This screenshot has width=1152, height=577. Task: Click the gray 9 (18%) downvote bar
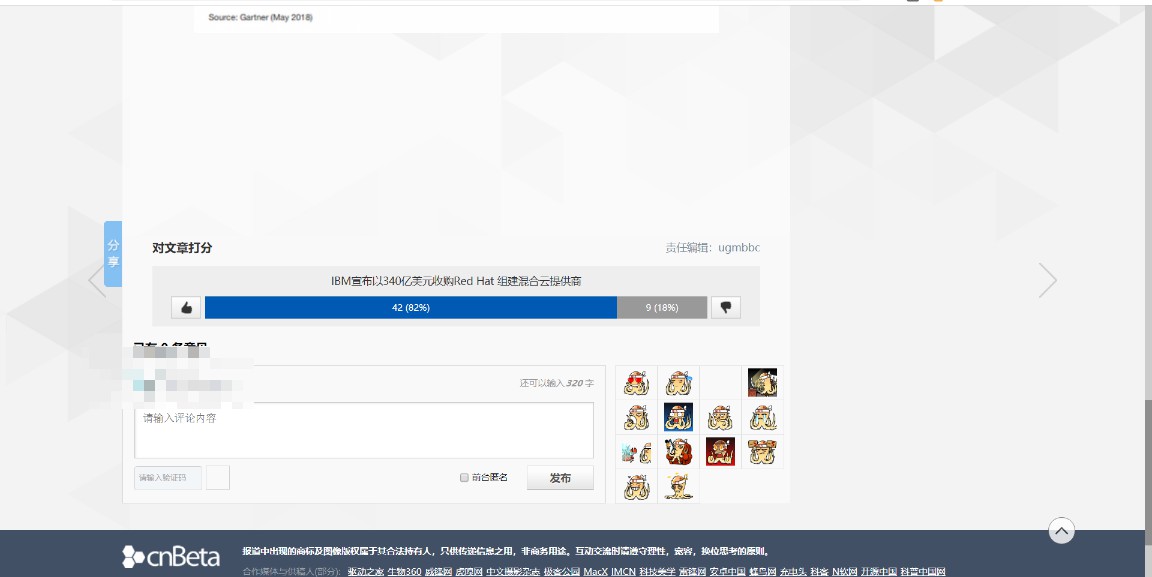tap(662, 307)
